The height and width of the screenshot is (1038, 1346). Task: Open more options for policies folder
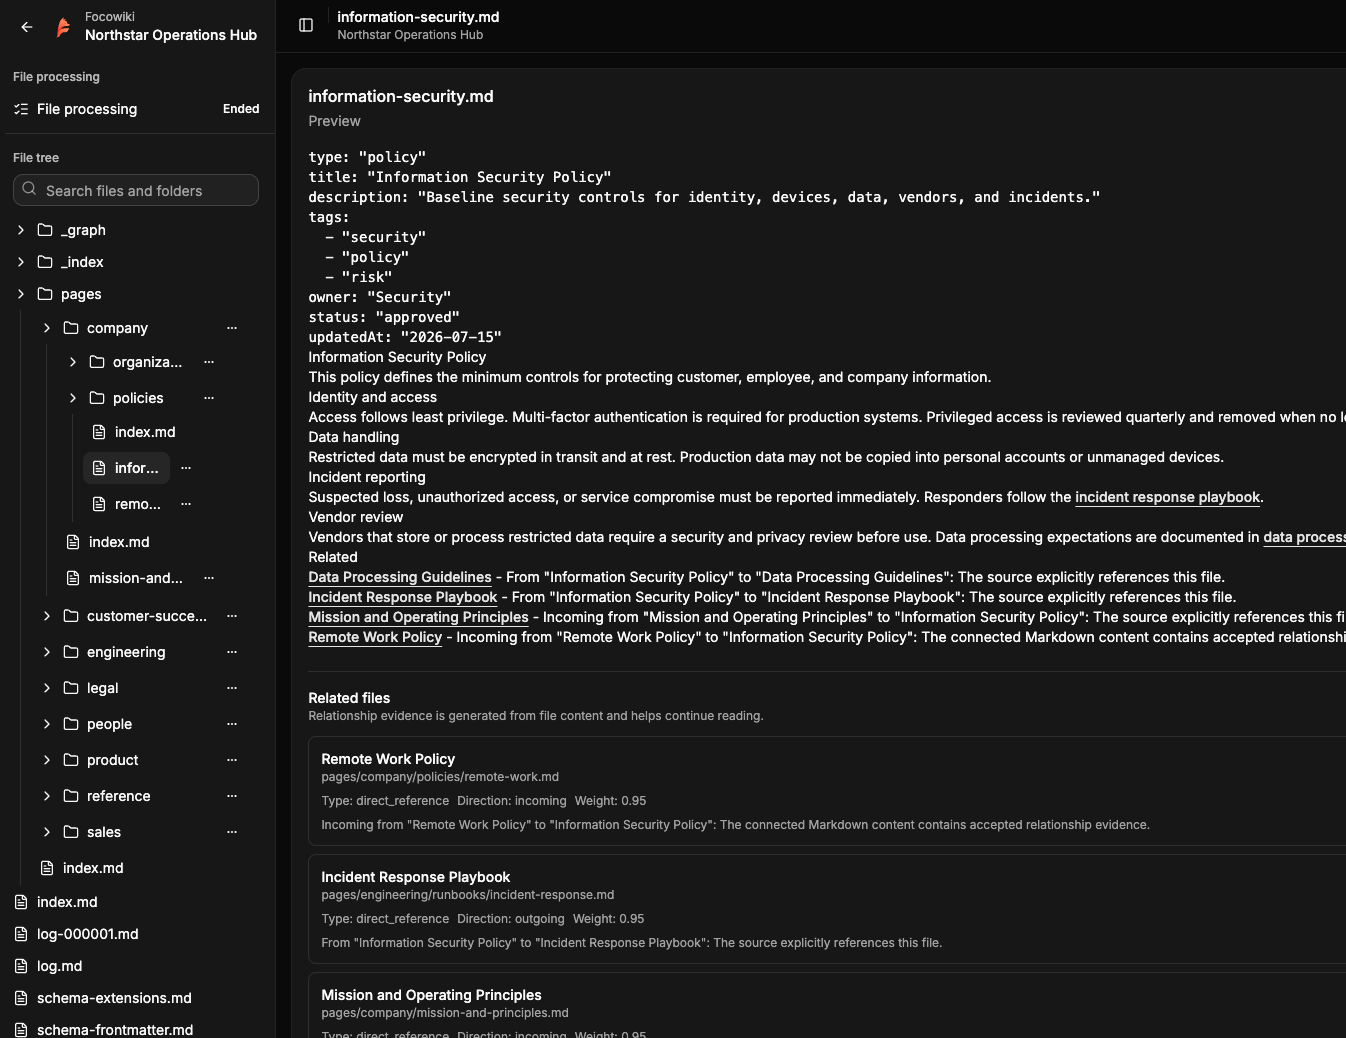point(209,398)
